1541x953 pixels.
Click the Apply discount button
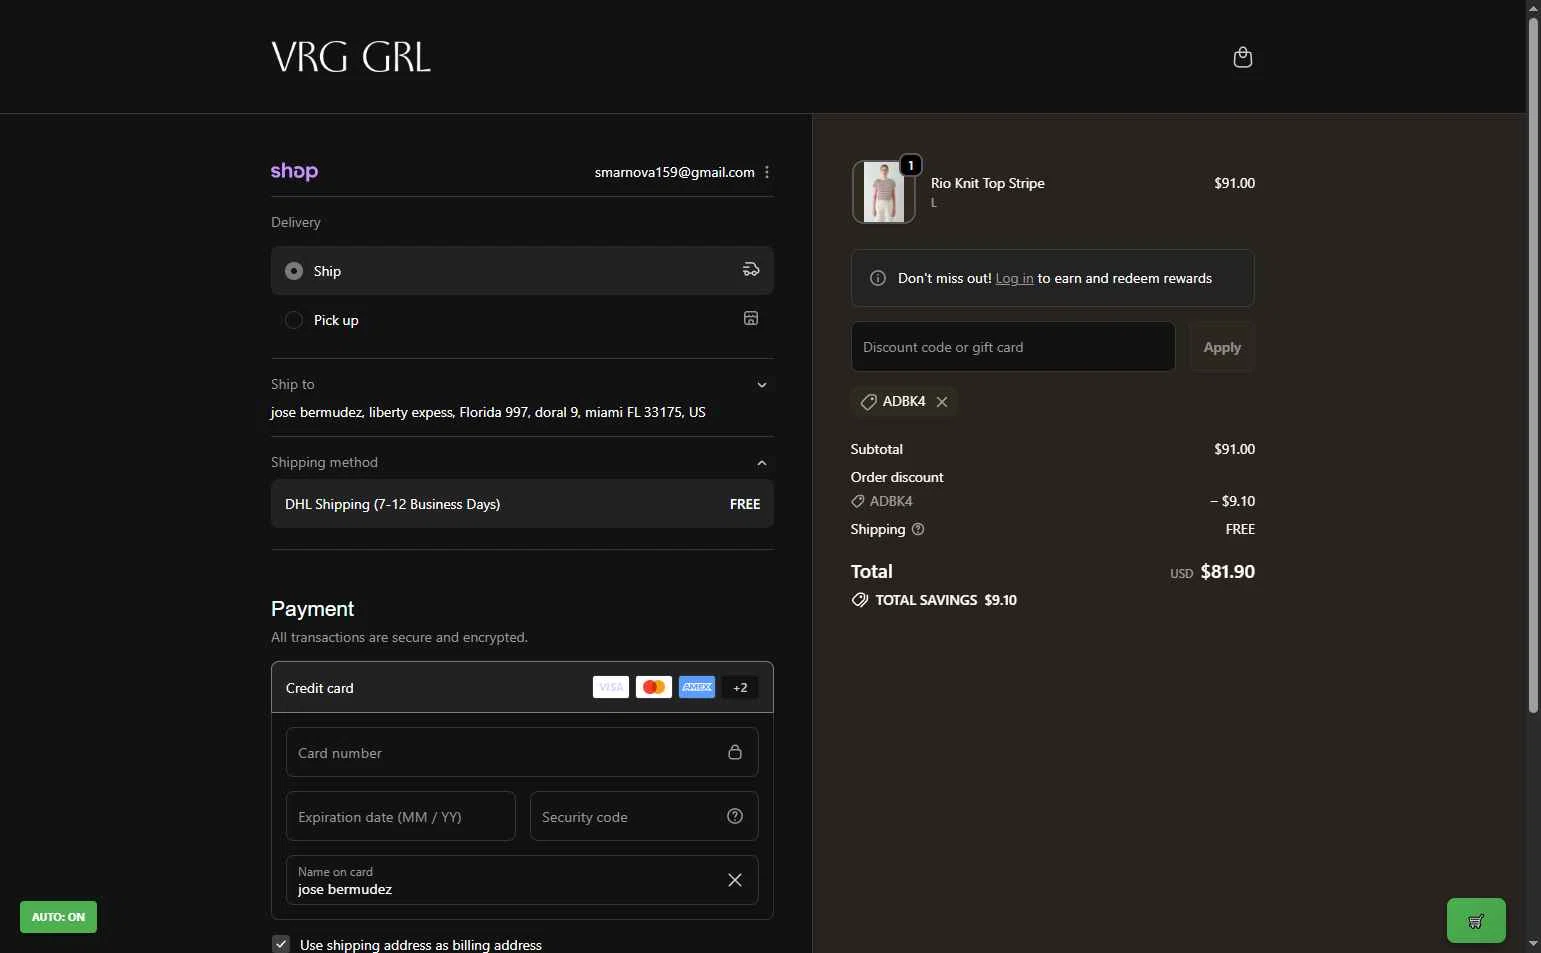1222,347
